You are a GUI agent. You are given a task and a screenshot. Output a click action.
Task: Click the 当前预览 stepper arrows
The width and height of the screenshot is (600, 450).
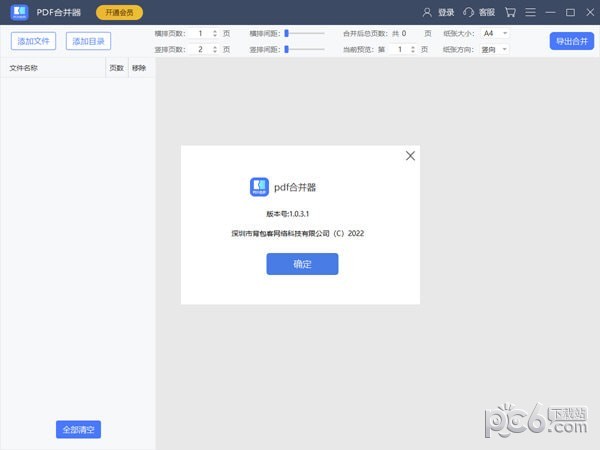point(413,49)
